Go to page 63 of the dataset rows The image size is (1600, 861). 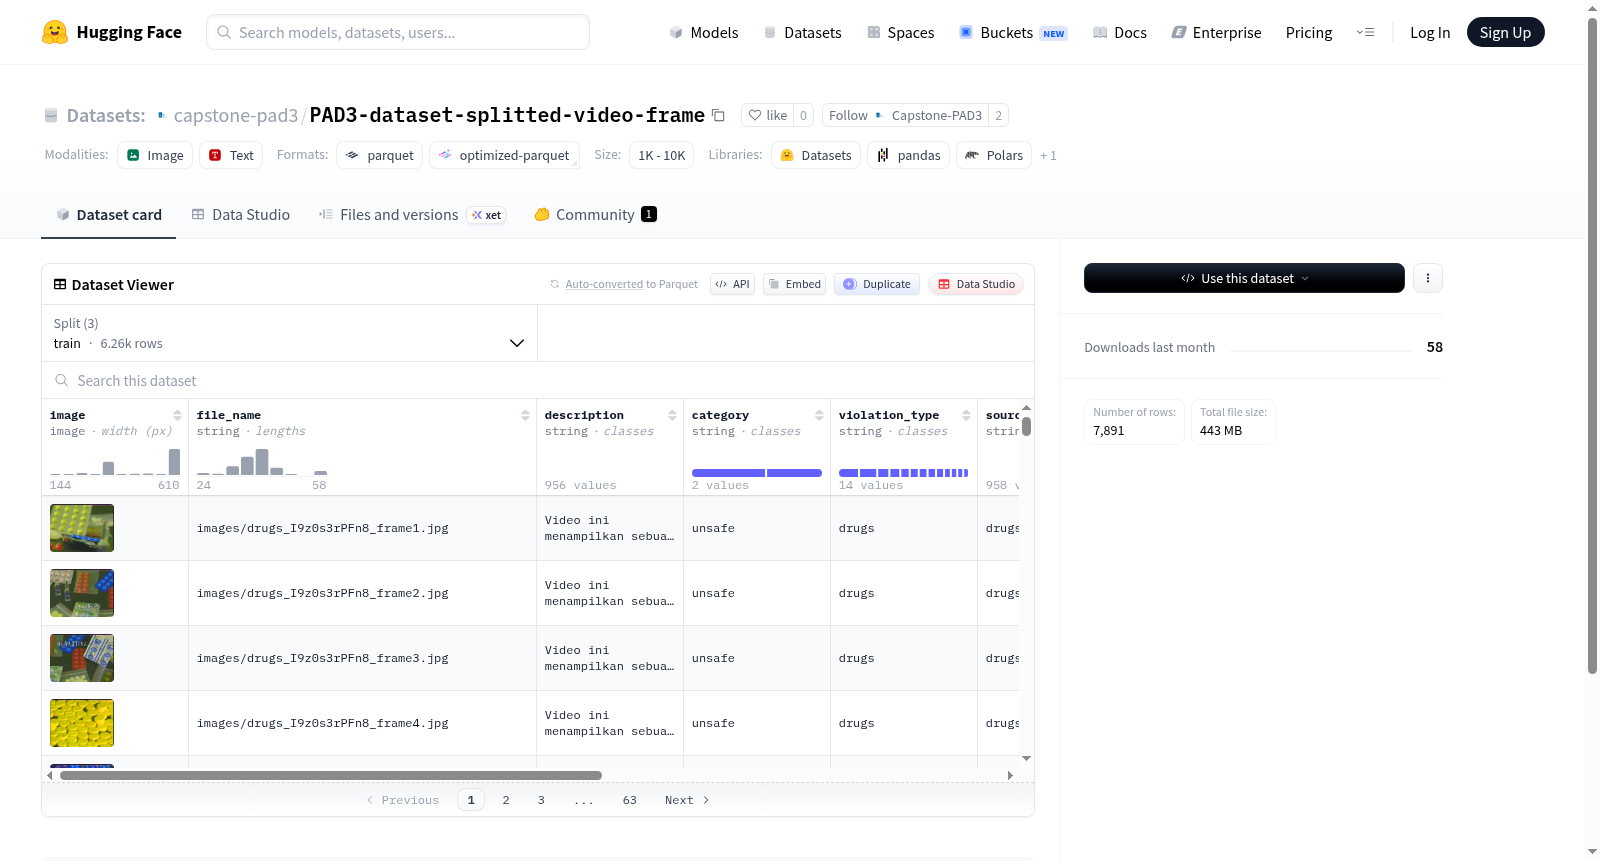pyautogui.click(x=630, y=800)
